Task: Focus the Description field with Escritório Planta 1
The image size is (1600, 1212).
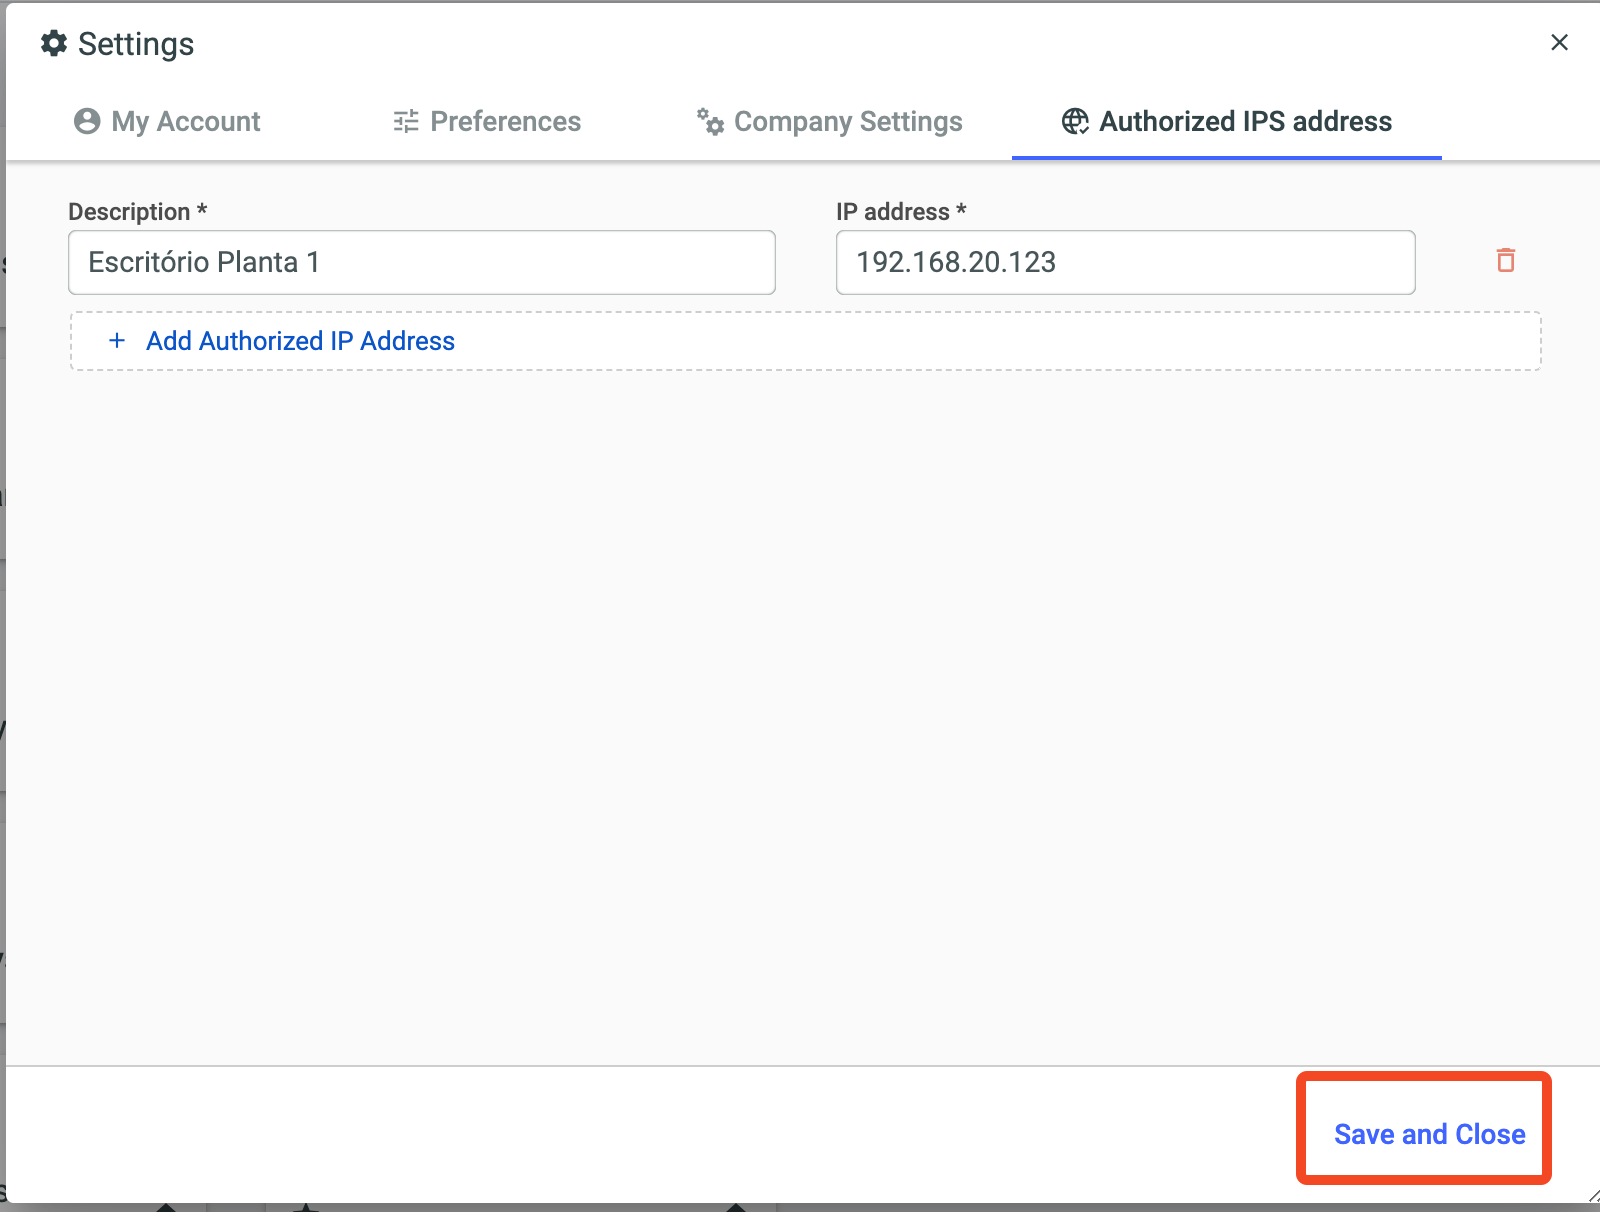Action: 421,262
